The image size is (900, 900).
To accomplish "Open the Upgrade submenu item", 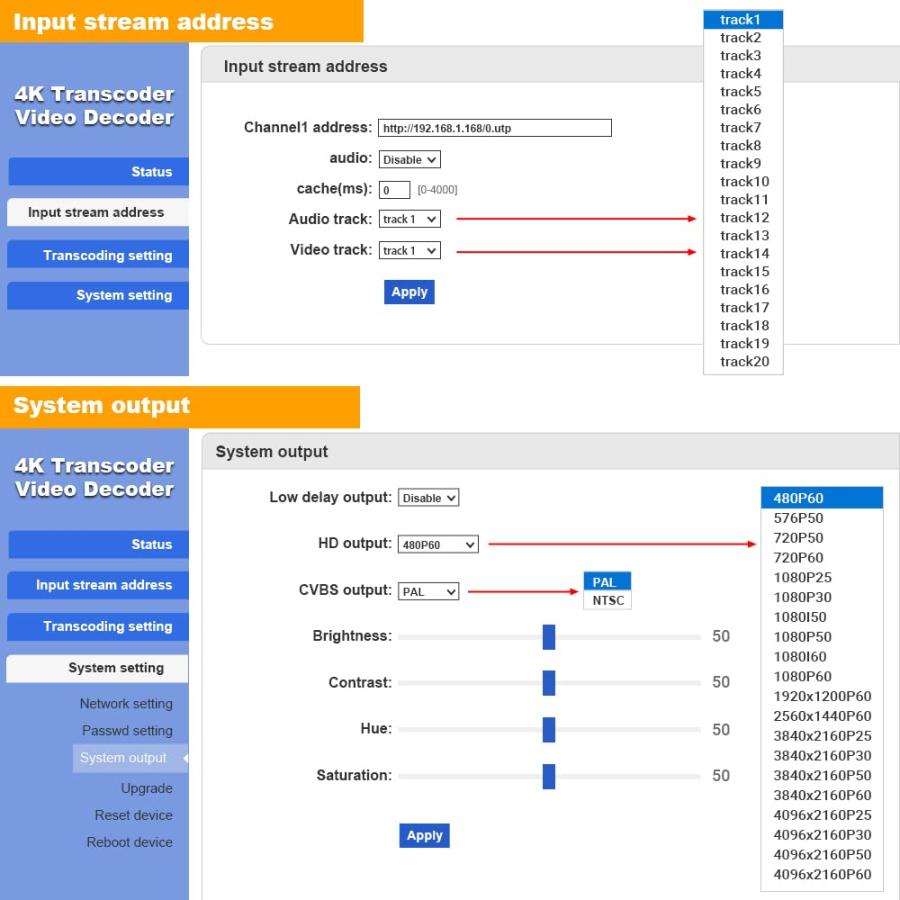I will click(x=146, y=788).
